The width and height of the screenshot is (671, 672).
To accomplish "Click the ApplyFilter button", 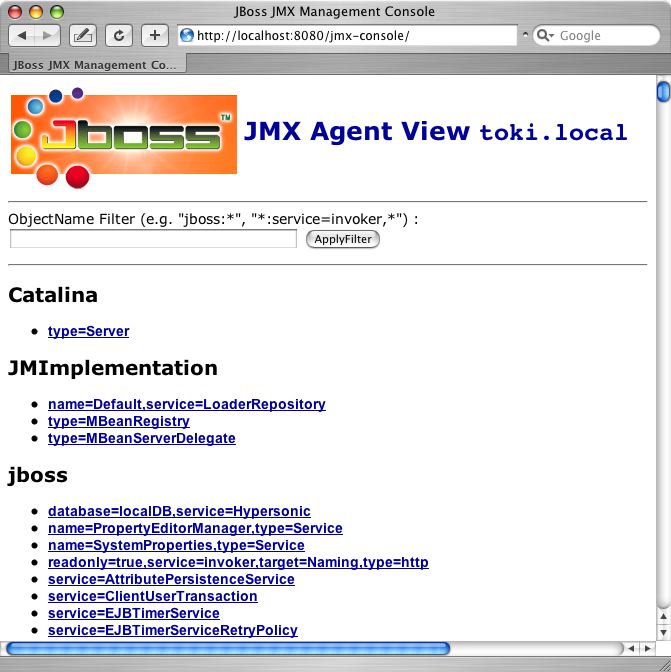I will pos(343,239).
